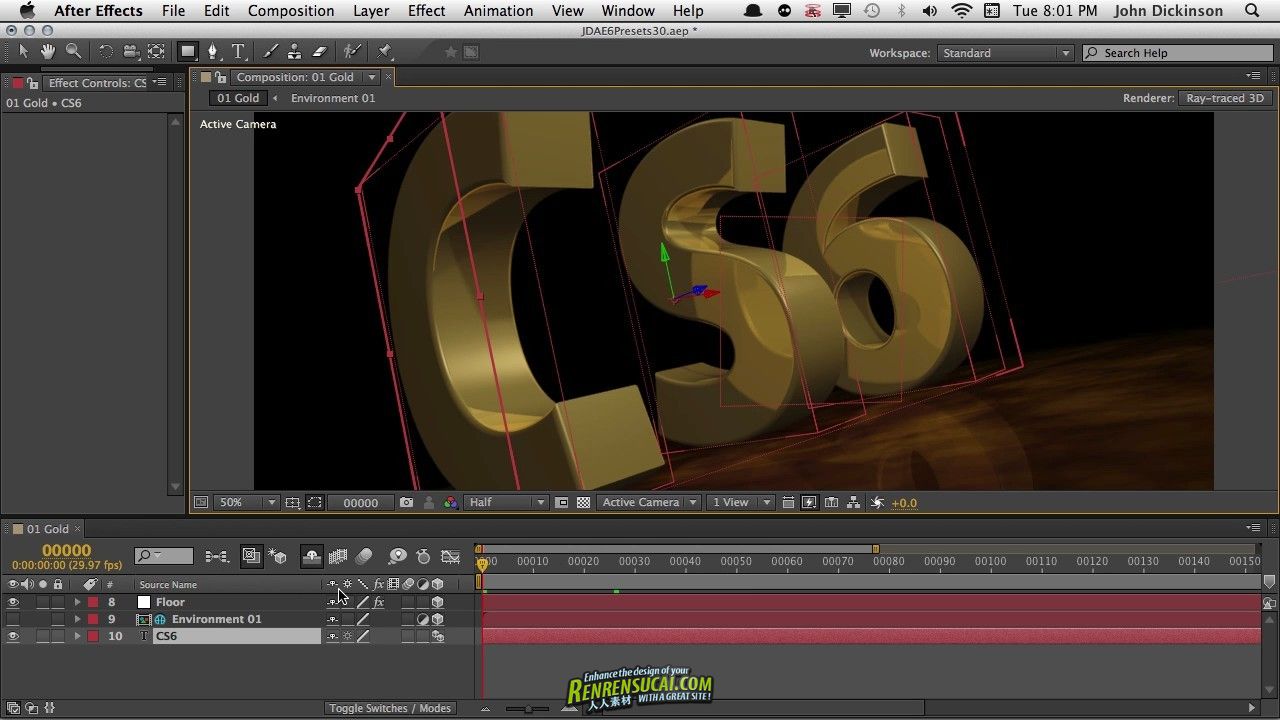Screen dimensions: 1280x720
Task: Open the Comp Flowchart view
Action: [x=853, y=503]
